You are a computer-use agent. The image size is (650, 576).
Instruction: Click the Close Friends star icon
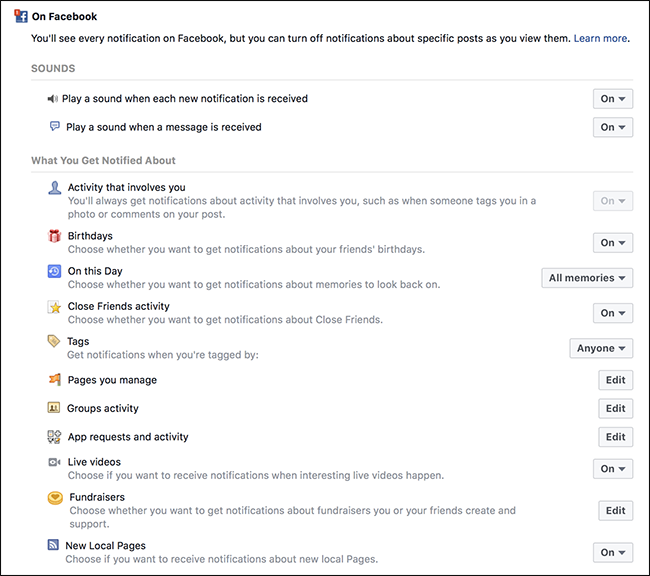tap(55, 307)
